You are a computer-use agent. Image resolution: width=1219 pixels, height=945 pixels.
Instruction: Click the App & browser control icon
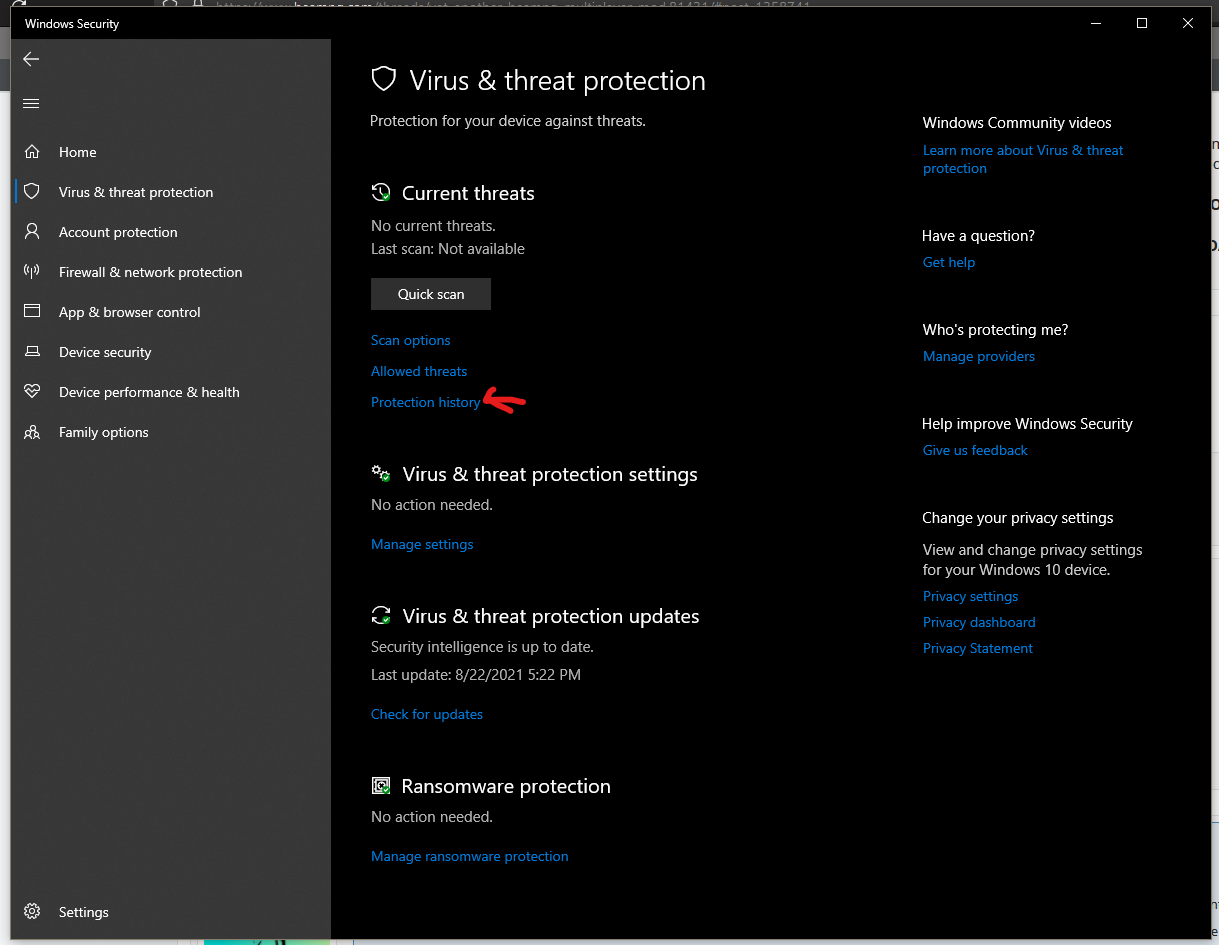32,312
